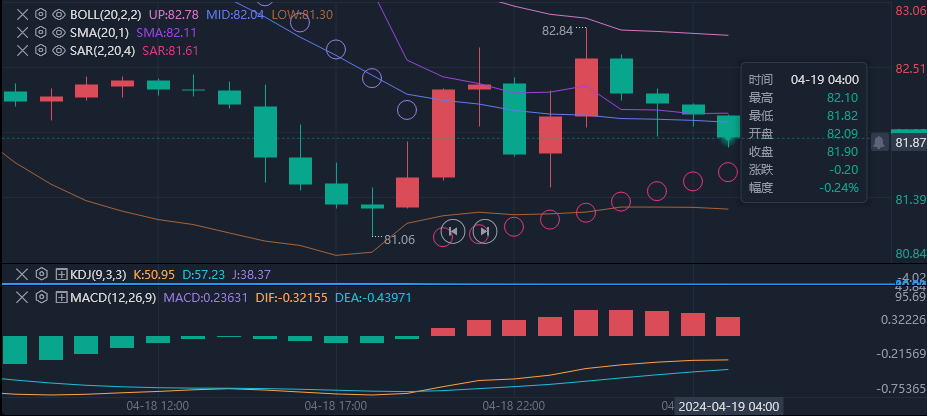Click the -0.21569 MACD axis label
The image size is (927, 416).
coord(902,353)
